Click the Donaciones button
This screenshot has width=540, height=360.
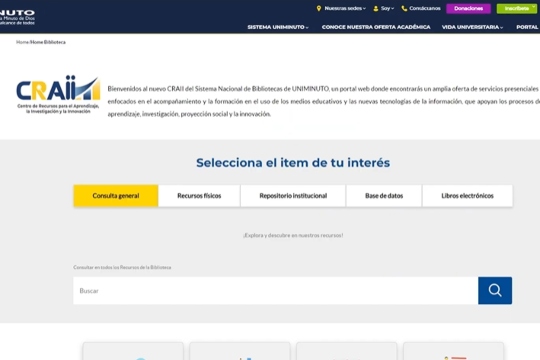(x=468, y=9)
